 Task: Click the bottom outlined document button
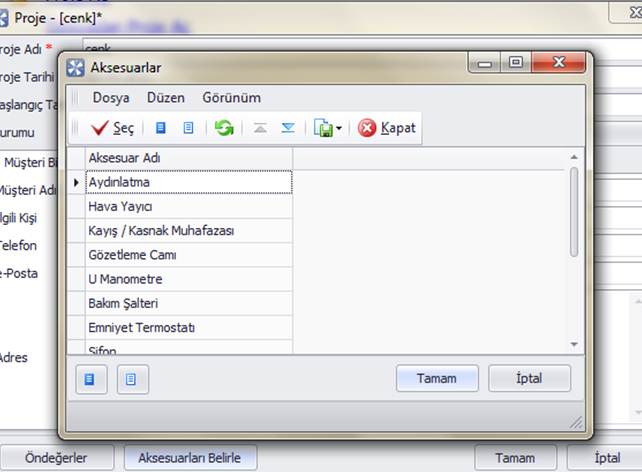(x=132, y=379)
